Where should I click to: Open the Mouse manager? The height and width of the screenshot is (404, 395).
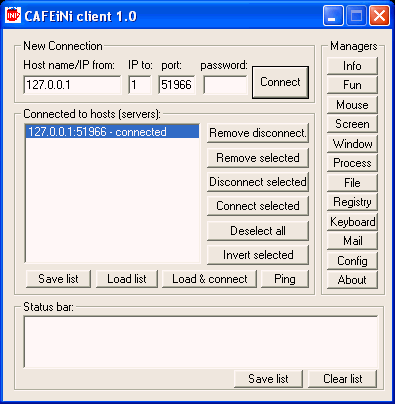(352, 105)
